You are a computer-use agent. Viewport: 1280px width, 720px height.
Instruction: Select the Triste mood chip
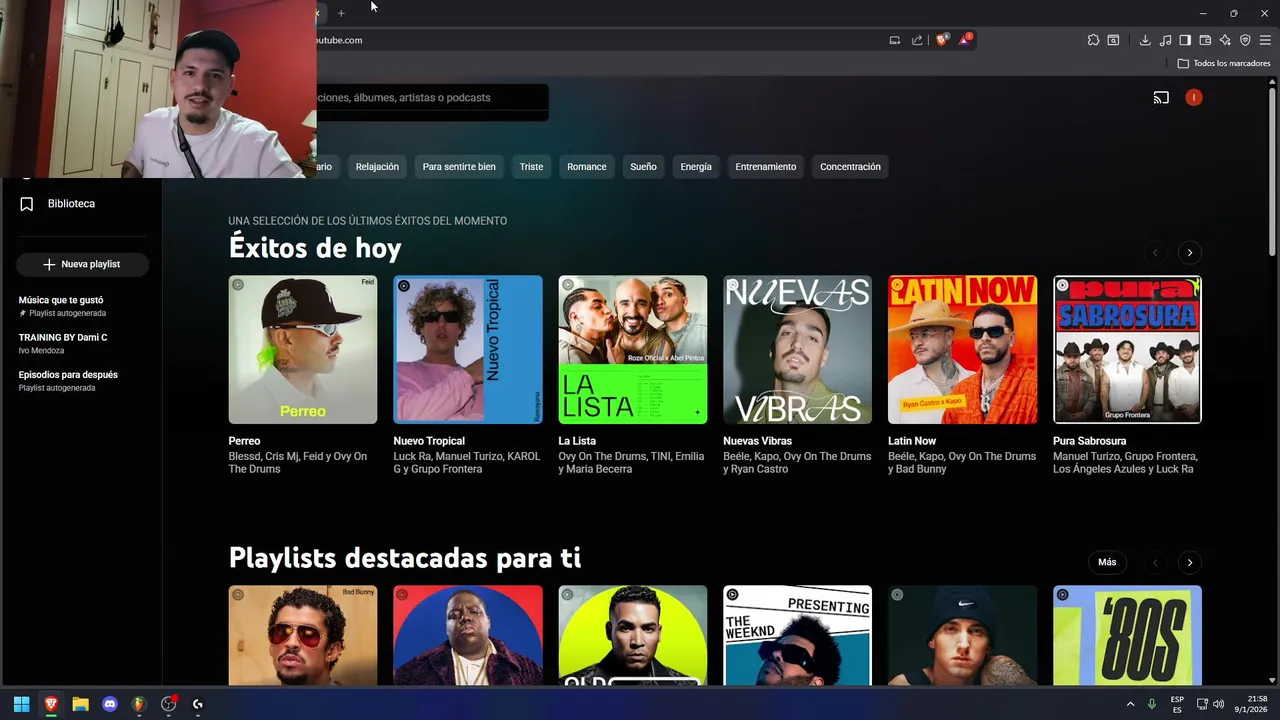(531, 167)
